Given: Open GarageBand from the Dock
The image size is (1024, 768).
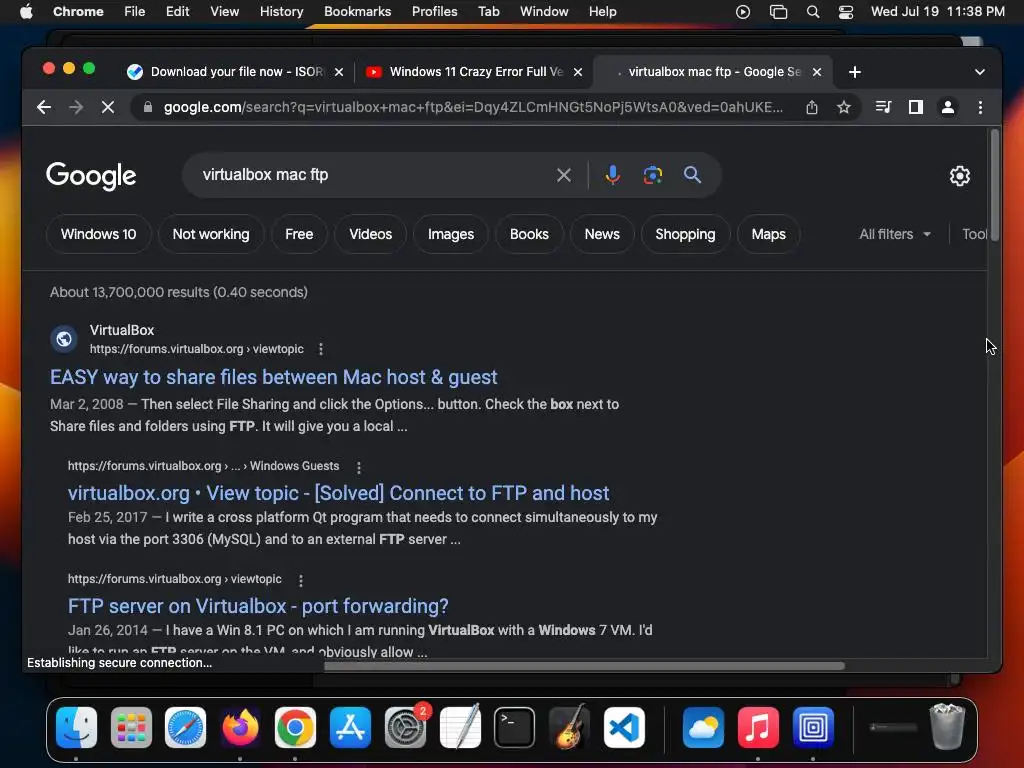Looking at the screenshot, I should click(569, 728).
